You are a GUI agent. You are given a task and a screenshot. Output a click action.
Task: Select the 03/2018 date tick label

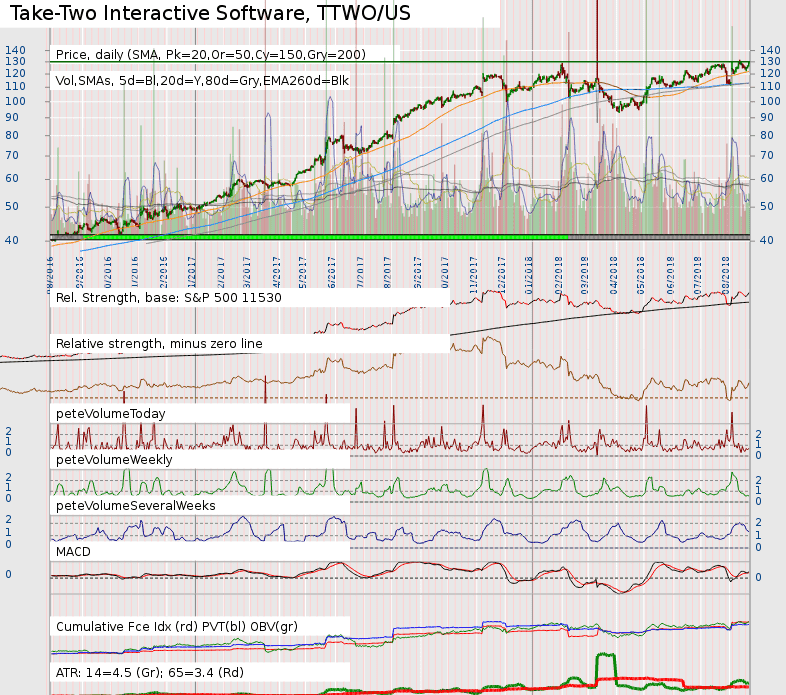click(584, 275)
